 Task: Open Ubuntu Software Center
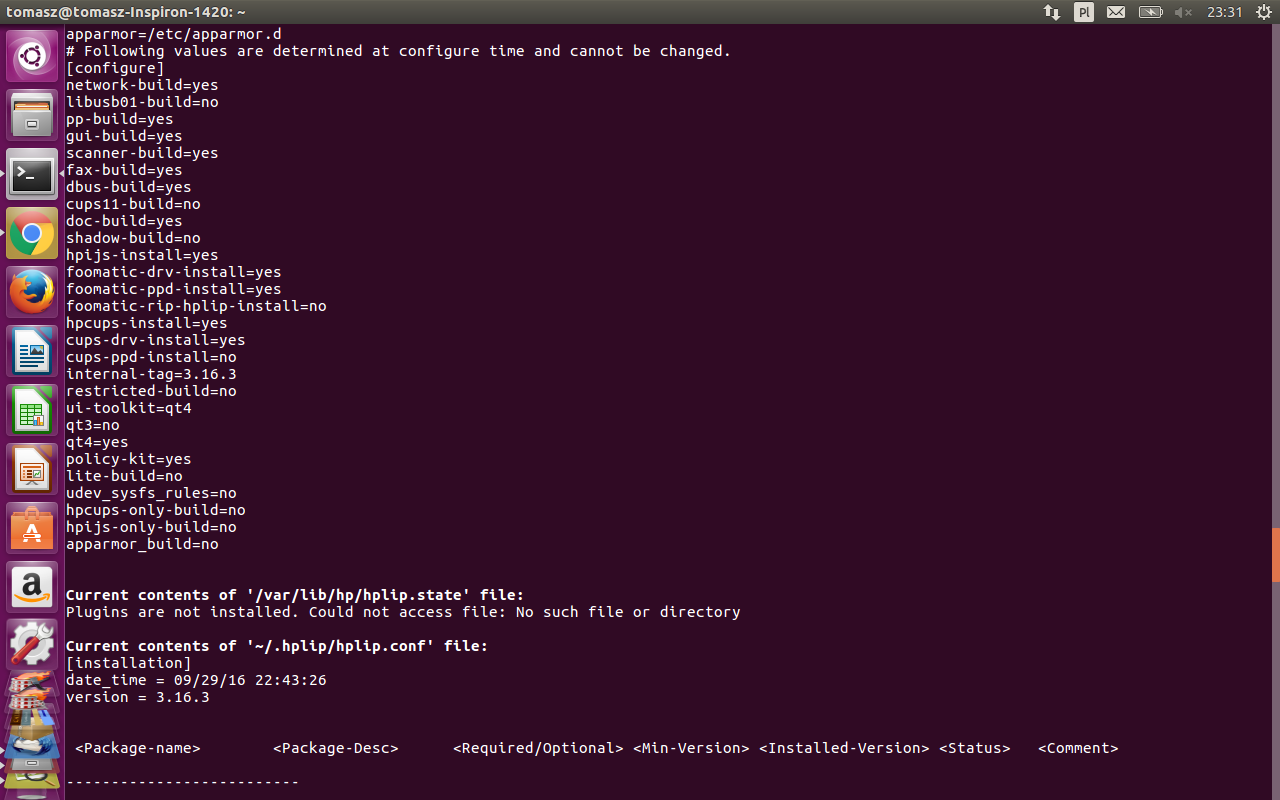point(32,528)
